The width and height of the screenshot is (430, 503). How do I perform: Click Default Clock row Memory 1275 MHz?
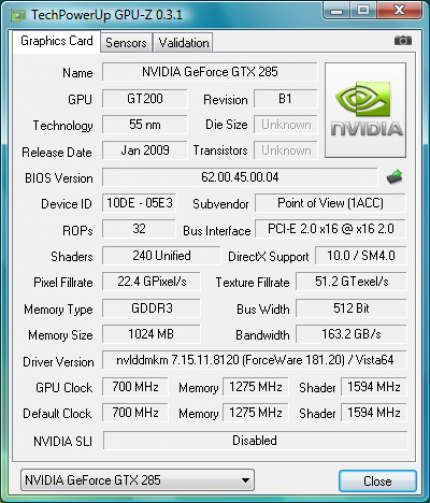click(x=255, y=413)
